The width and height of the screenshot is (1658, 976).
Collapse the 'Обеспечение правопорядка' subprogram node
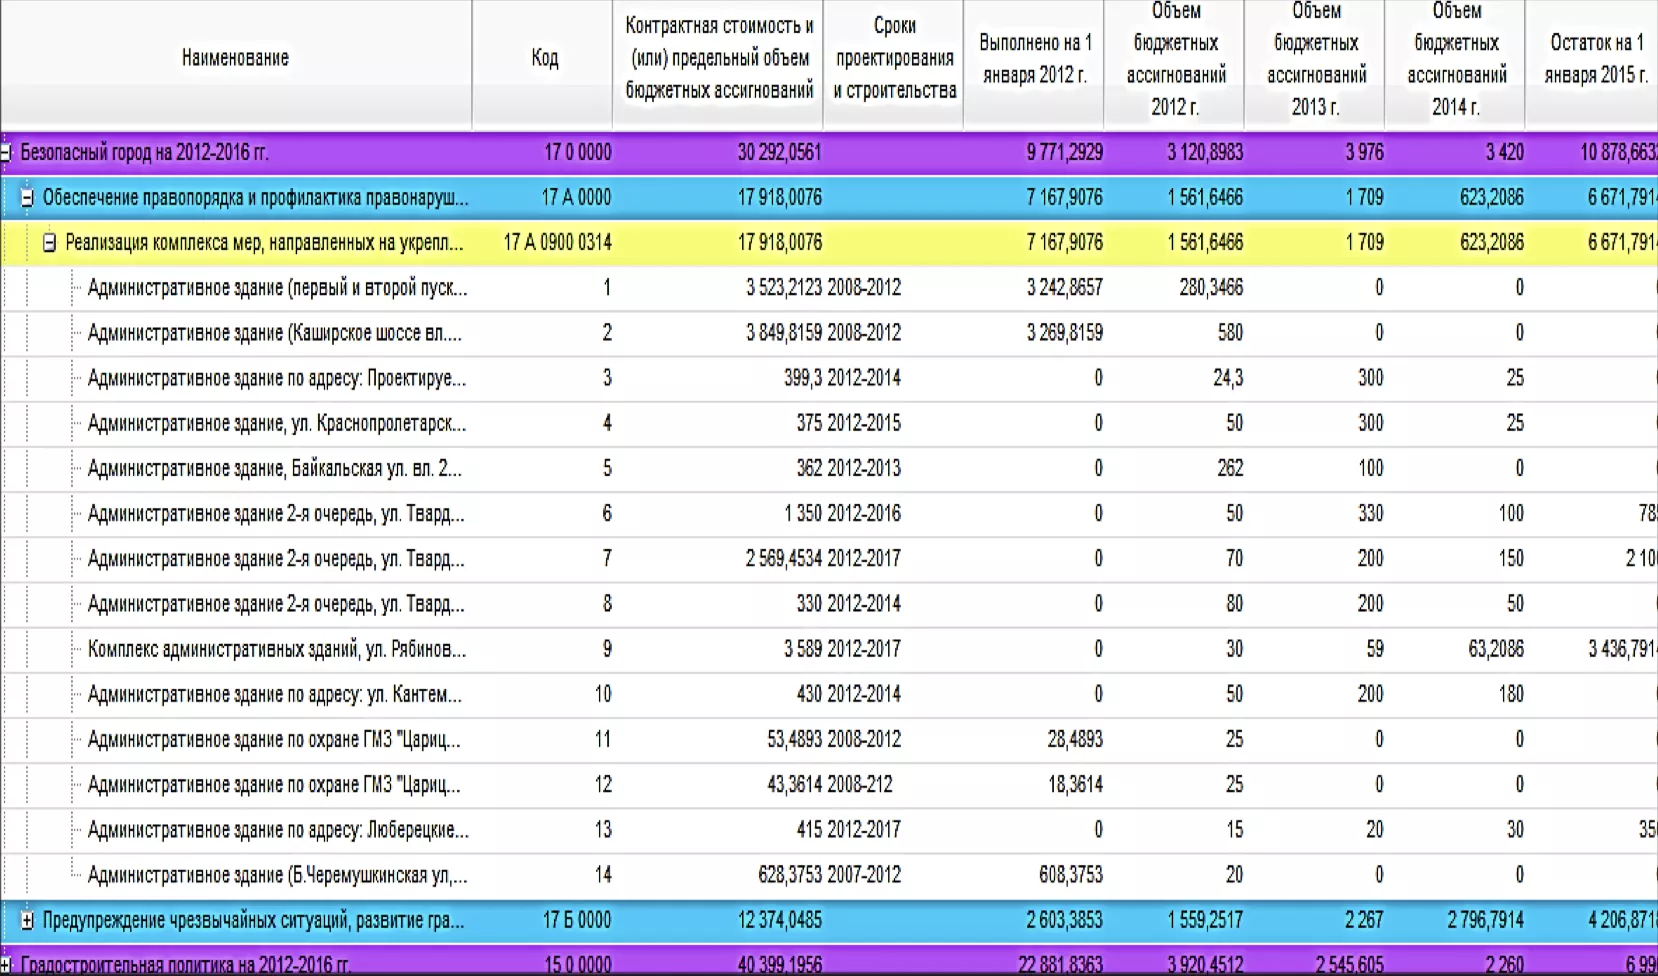click(27, 198)
